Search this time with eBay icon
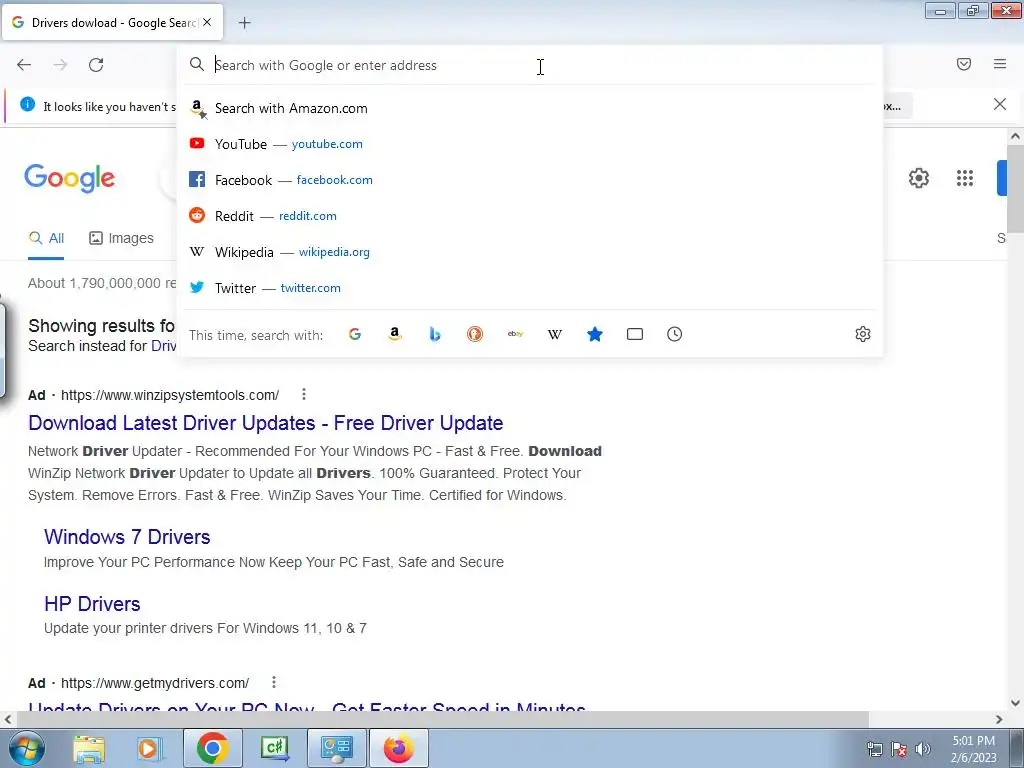 515,334
